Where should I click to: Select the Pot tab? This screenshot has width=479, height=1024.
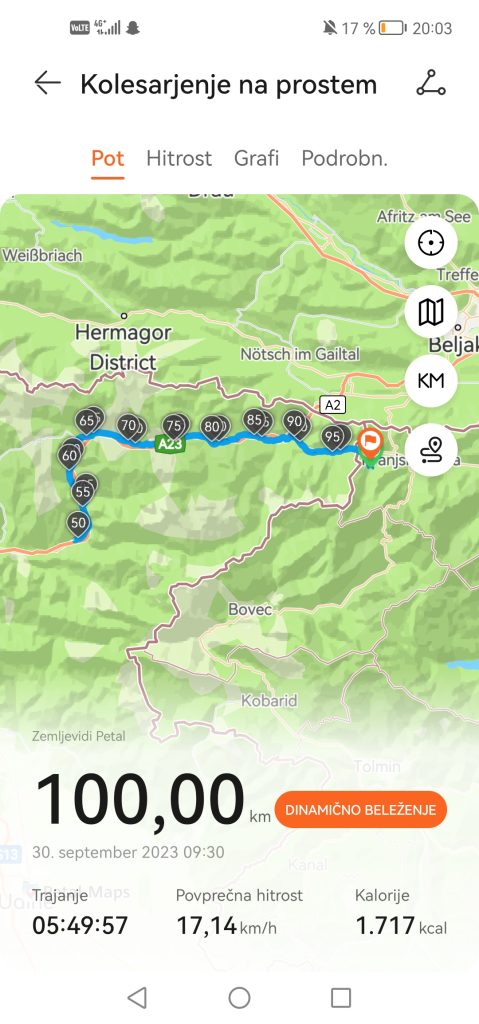point(108,158)
